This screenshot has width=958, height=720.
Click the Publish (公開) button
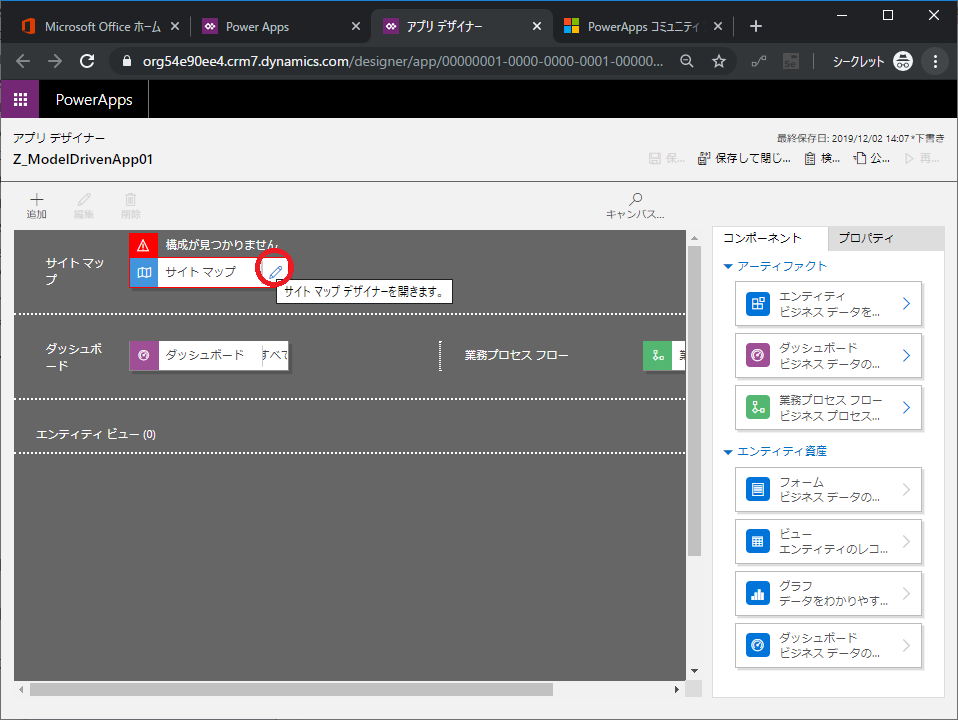pos(871,158)
